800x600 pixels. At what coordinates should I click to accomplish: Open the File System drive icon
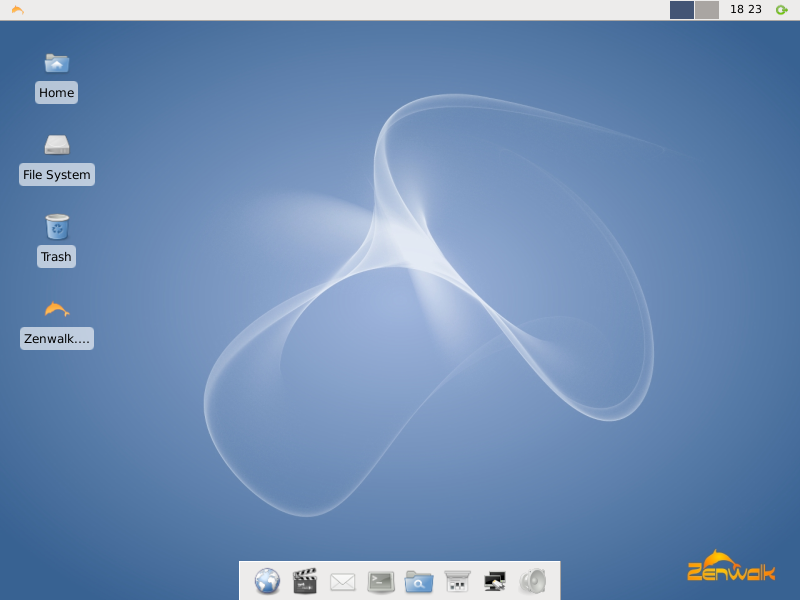(x=57, y=145)
